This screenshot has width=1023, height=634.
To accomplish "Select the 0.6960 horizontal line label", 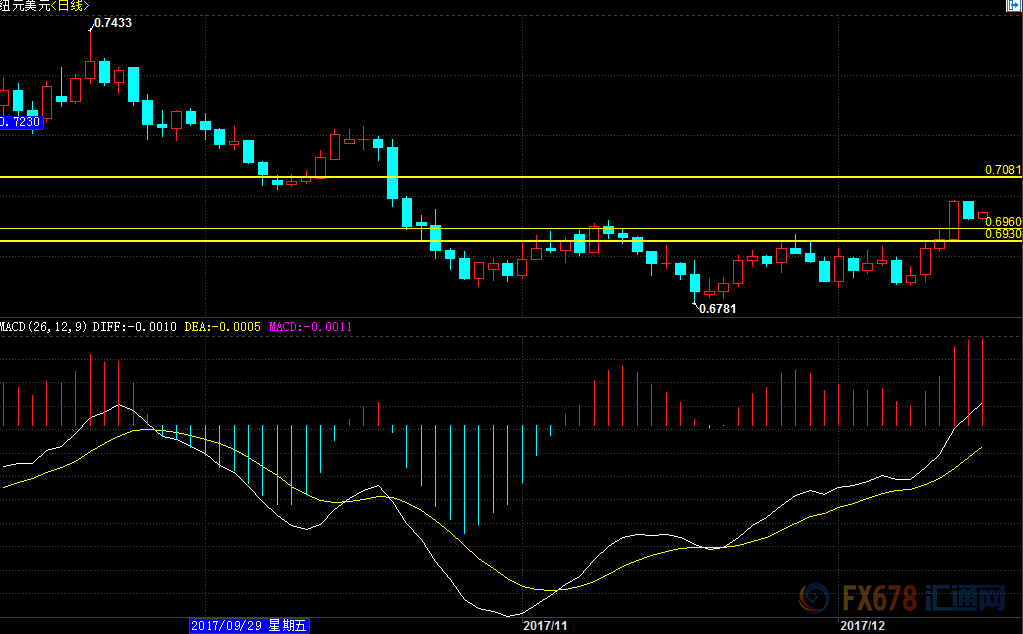I will (x=1002, y=221).
